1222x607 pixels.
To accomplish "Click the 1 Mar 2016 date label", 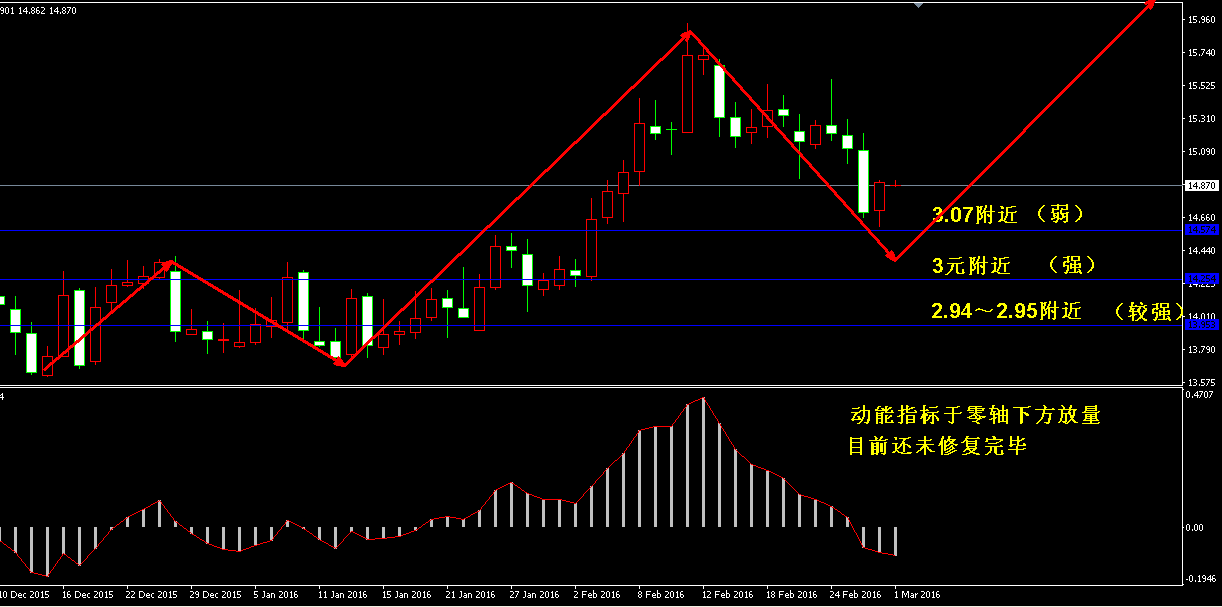I will click(915, 594).
